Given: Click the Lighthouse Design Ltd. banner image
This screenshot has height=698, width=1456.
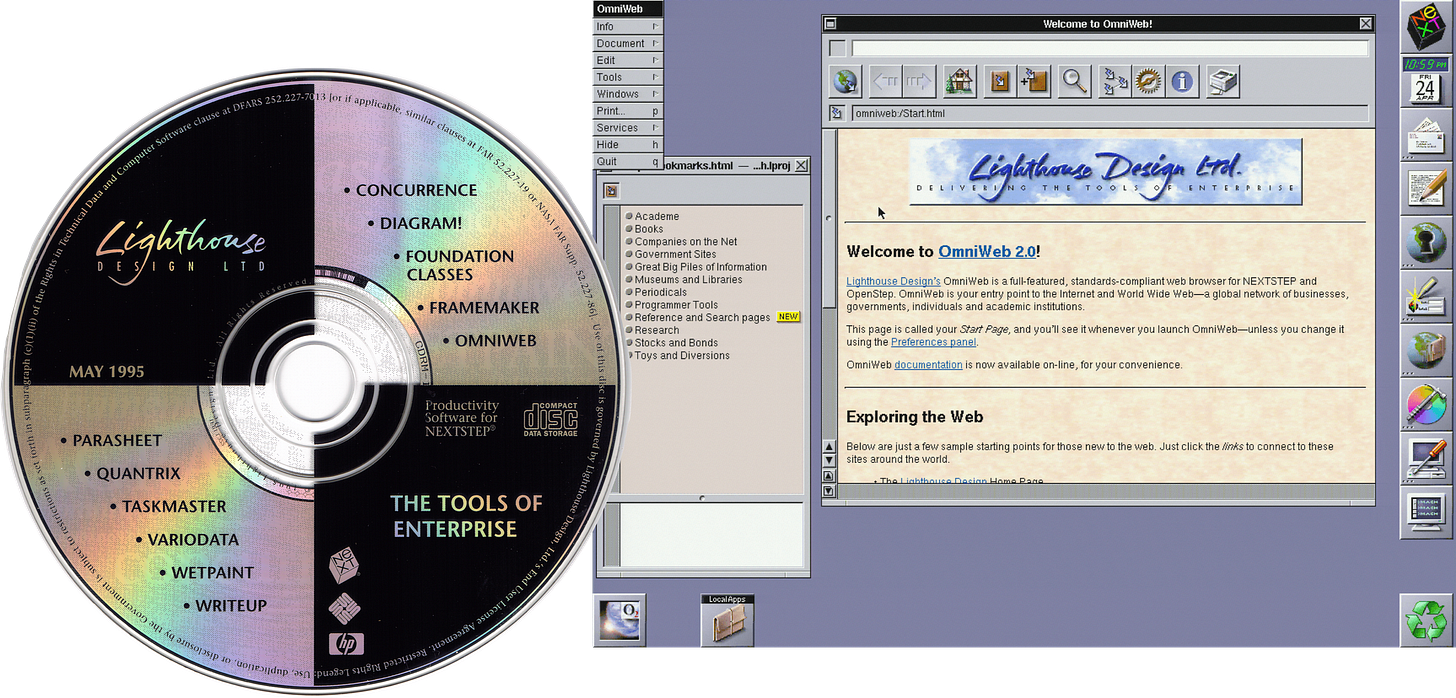Looking at the screenshot, I should 1105,172.
